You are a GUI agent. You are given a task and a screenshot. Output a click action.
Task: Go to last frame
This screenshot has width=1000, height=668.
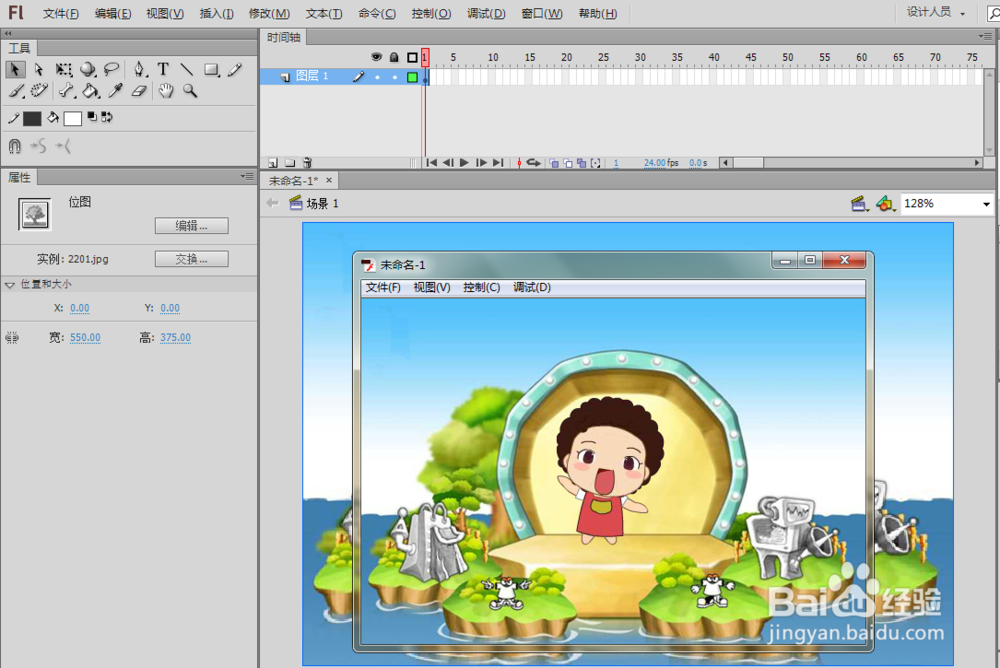pos(498,163)
